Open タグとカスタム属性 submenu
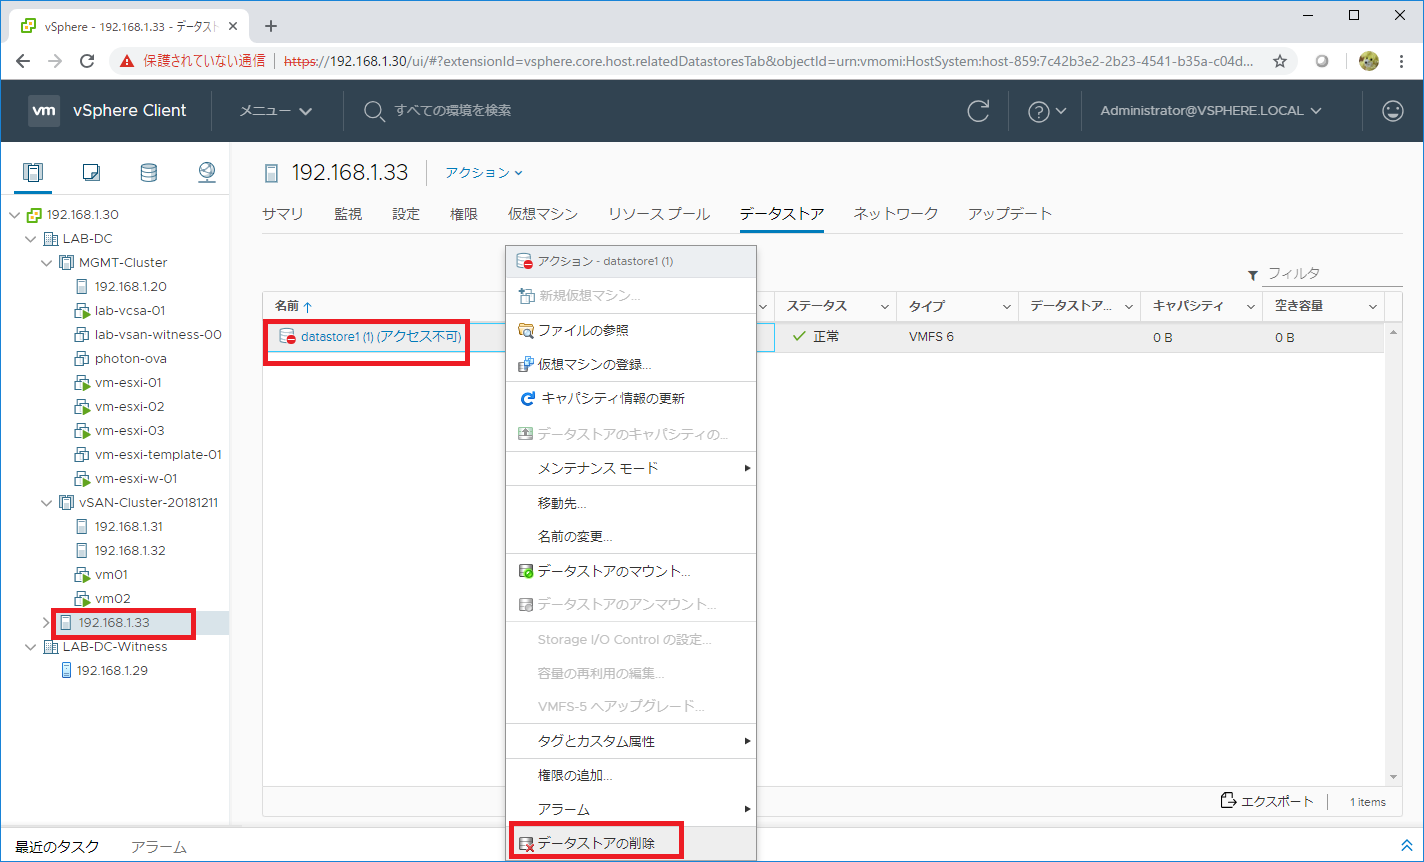The width and height of the screenshot is (1424, 862). 632,741
